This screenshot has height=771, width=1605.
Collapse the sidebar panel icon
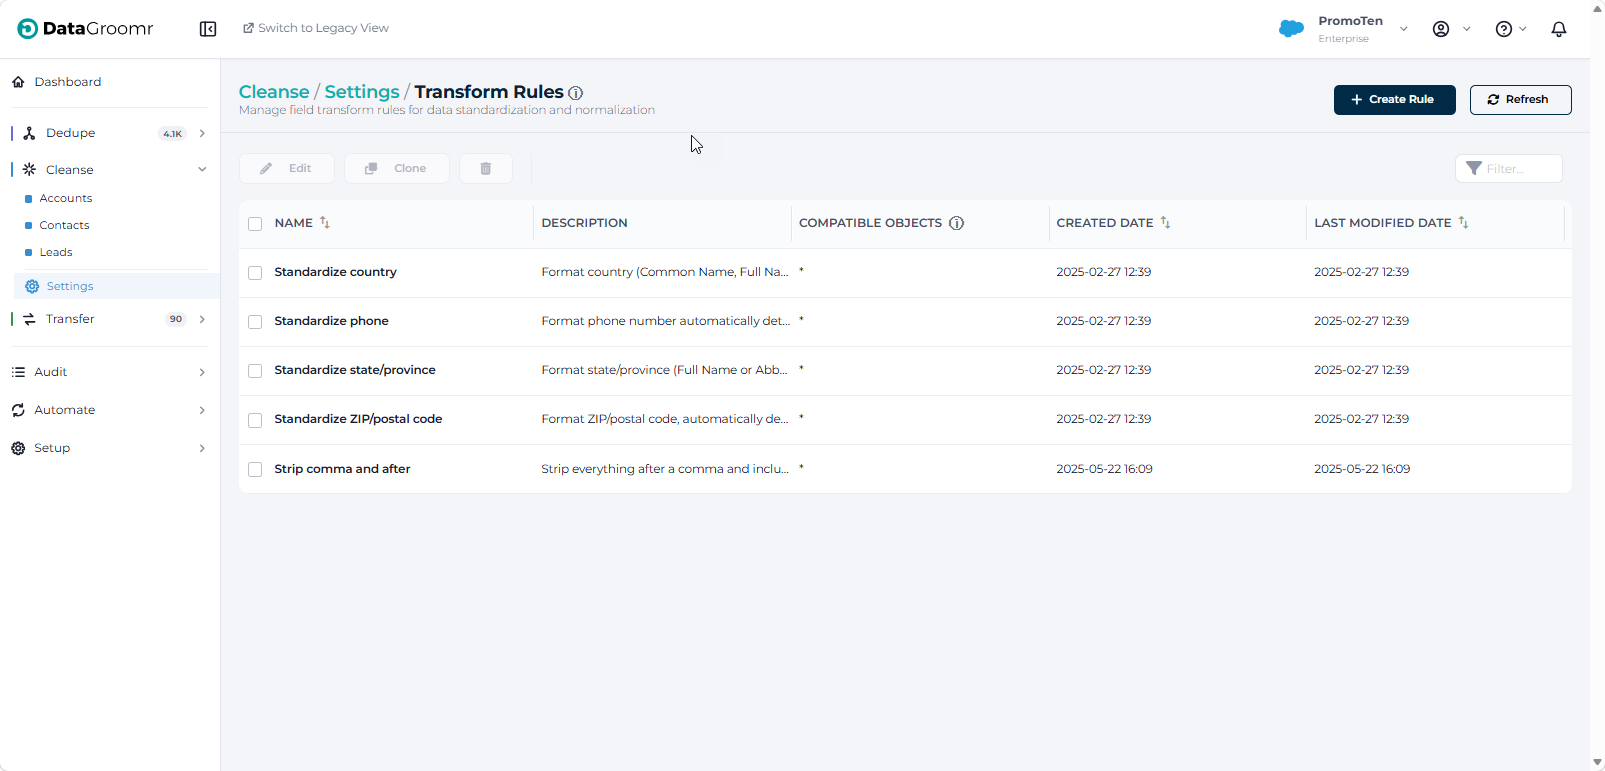(208, 29)
